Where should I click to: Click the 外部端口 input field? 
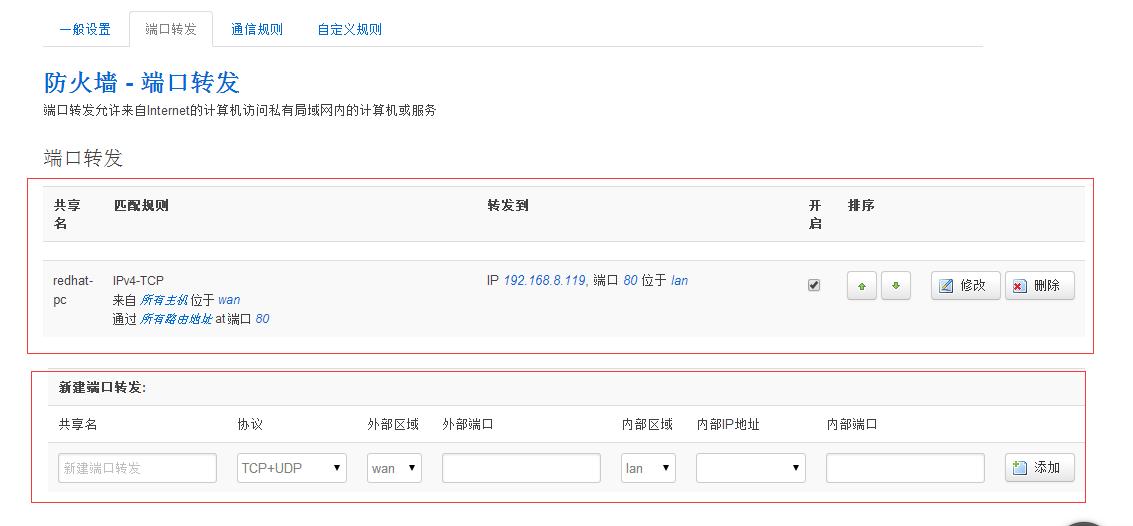point(521,468)
